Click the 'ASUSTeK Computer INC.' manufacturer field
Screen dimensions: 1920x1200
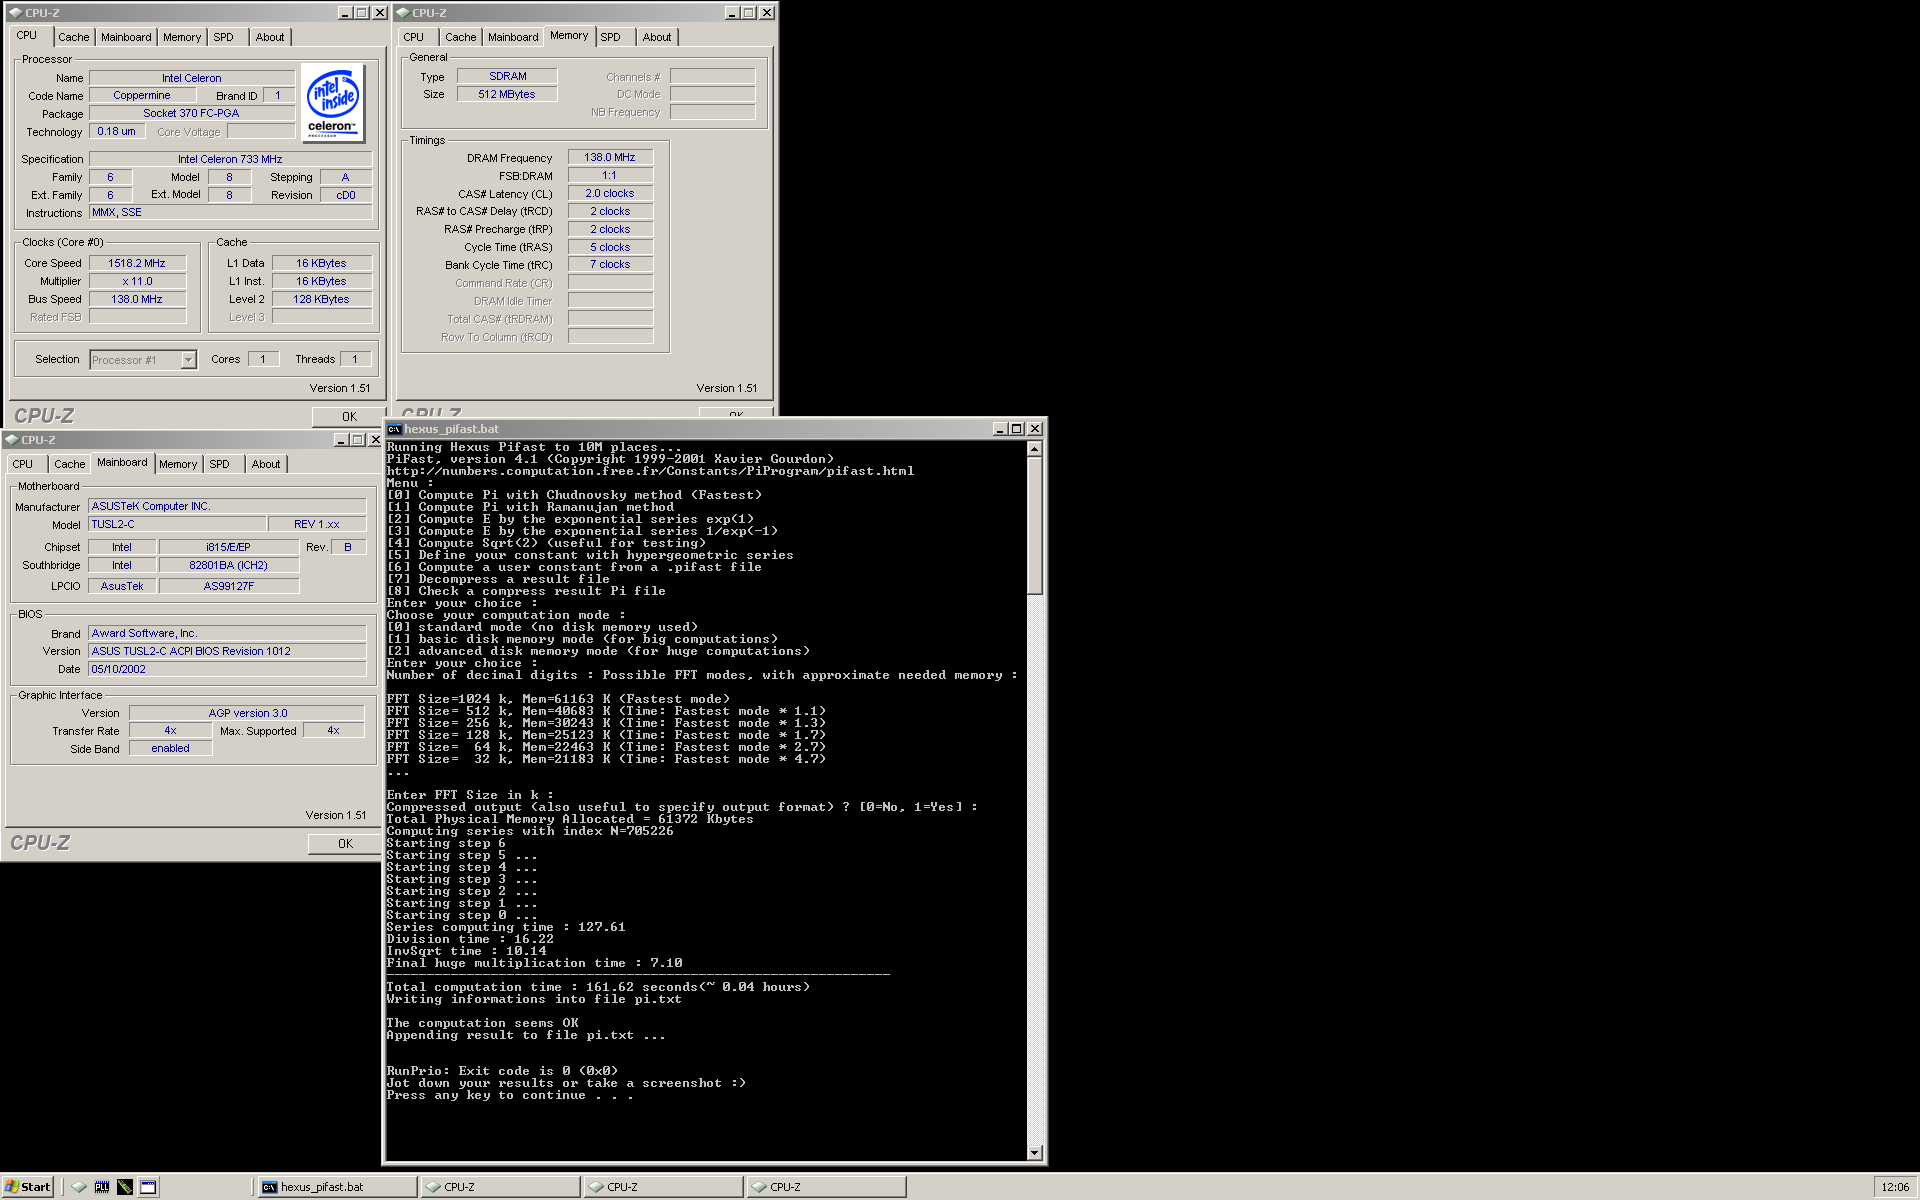pos(227,507)
